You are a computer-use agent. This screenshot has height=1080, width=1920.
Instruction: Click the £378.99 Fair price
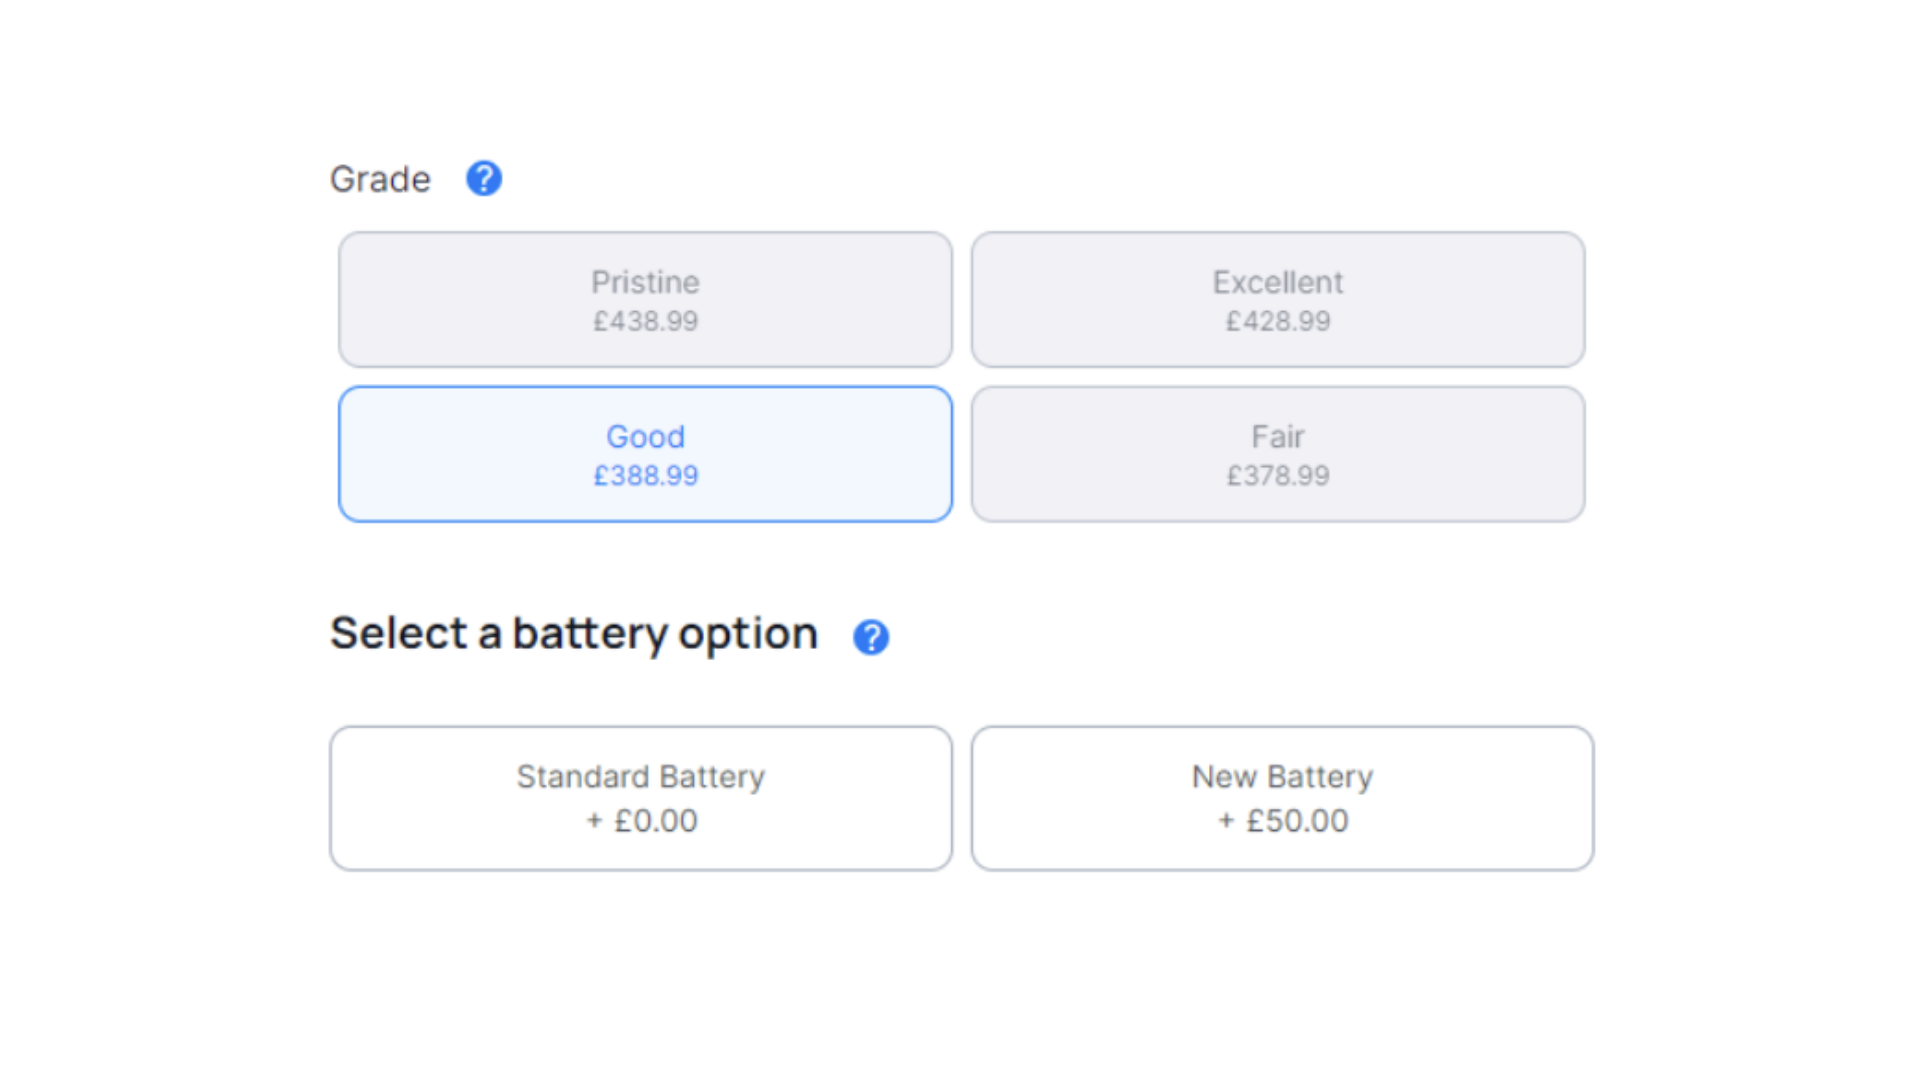[x=1278, y=475]
